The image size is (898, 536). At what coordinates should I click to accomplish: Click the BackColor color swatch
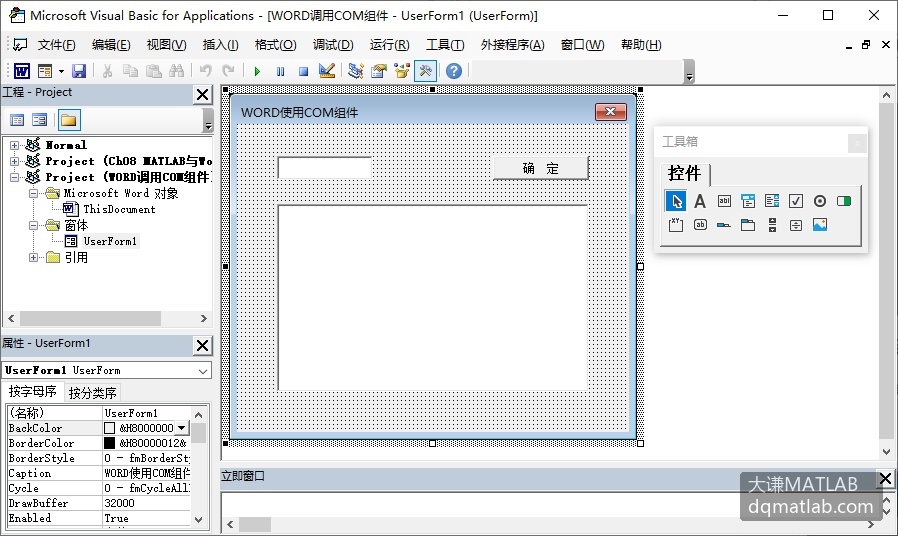(109, 428)
